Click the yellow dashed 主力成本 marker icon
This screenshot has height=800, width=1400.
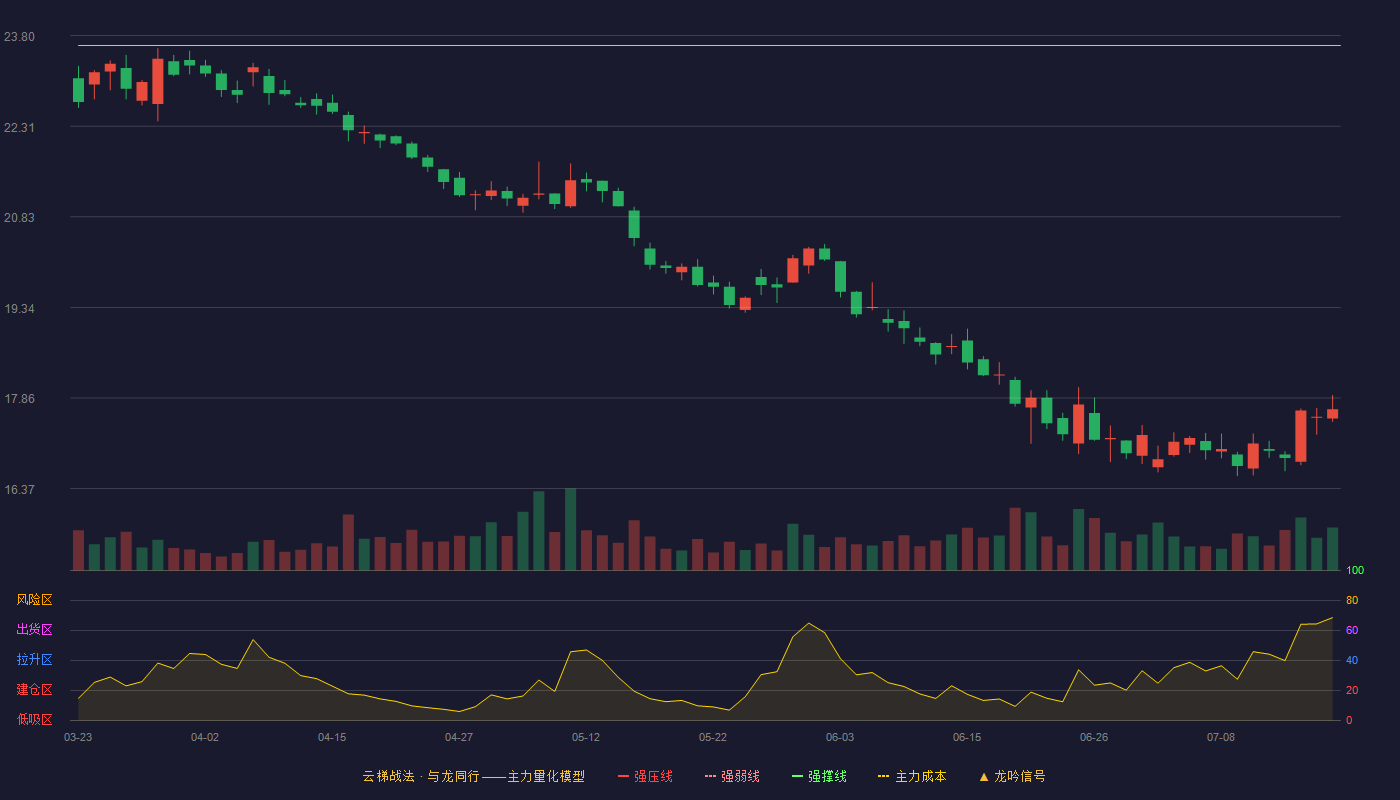click(x=883, y=776)
